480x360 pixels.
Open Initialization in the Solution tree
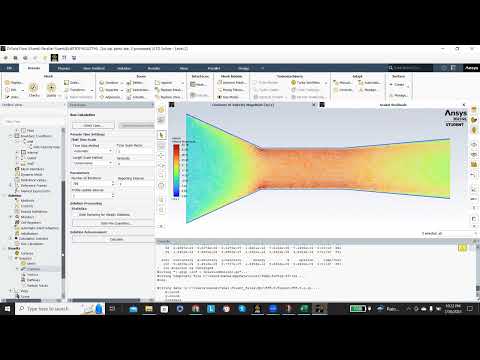[x=27, y=233]
